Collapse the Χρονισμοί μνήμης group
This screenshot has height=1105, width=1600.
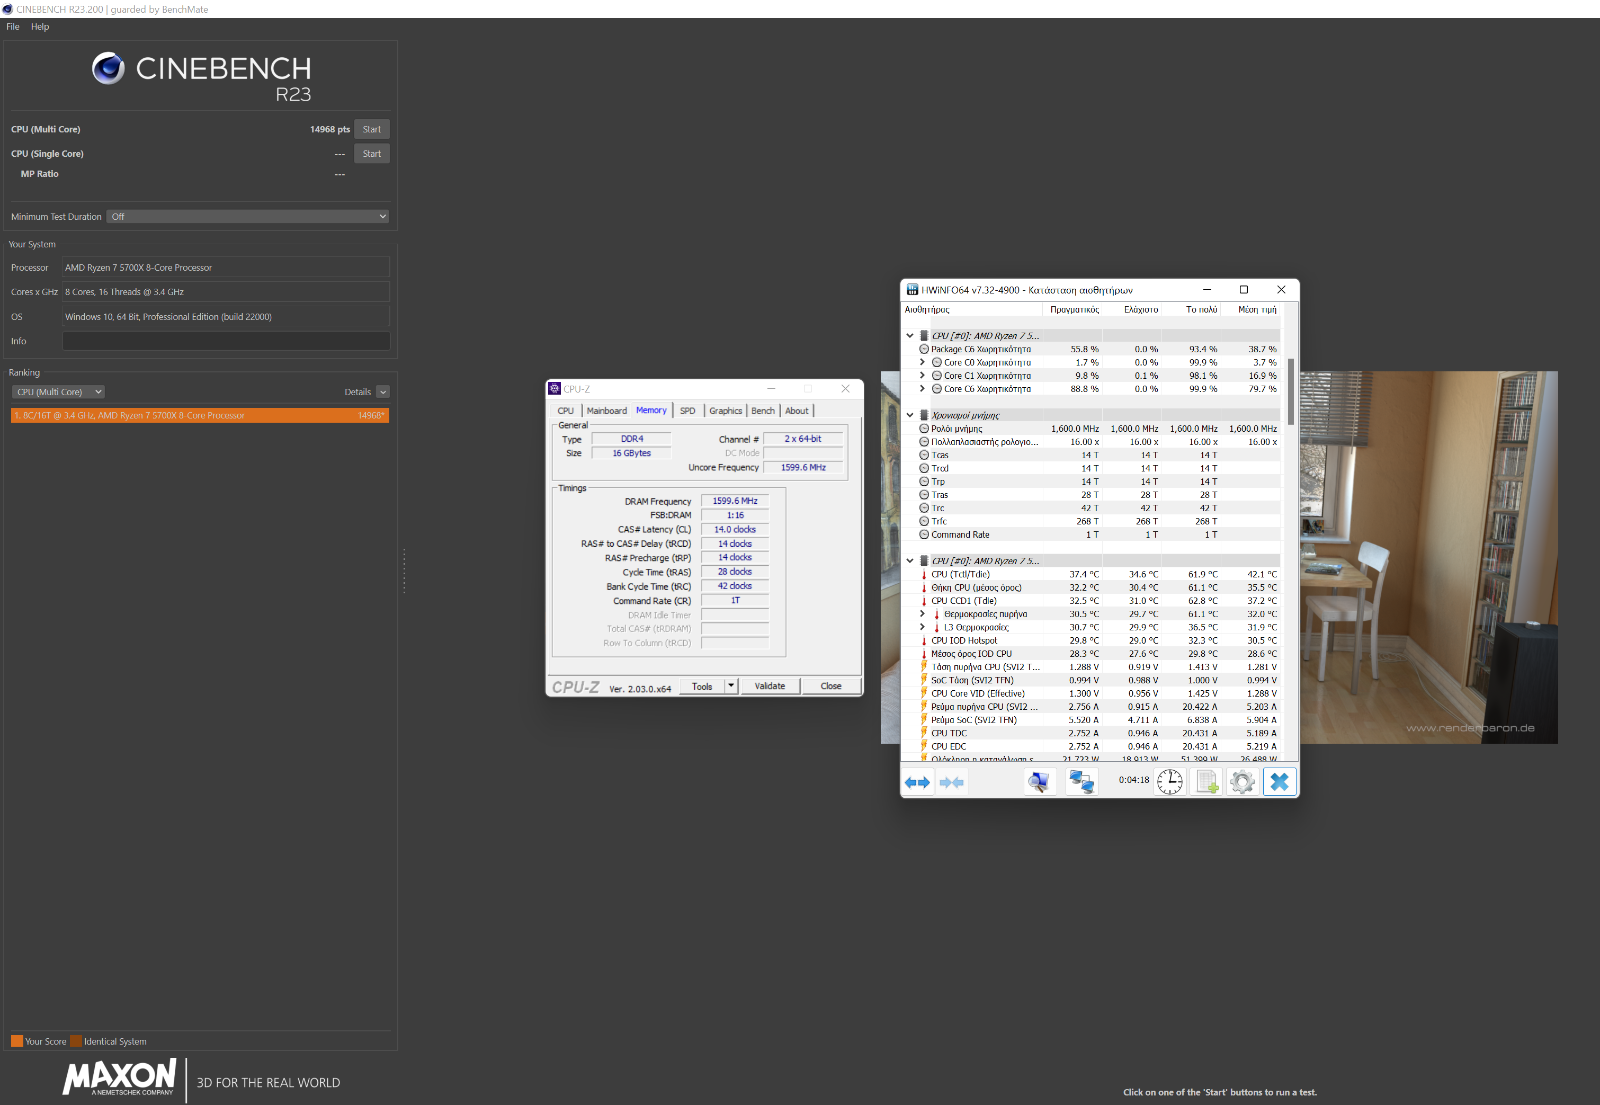click(910, 415)
